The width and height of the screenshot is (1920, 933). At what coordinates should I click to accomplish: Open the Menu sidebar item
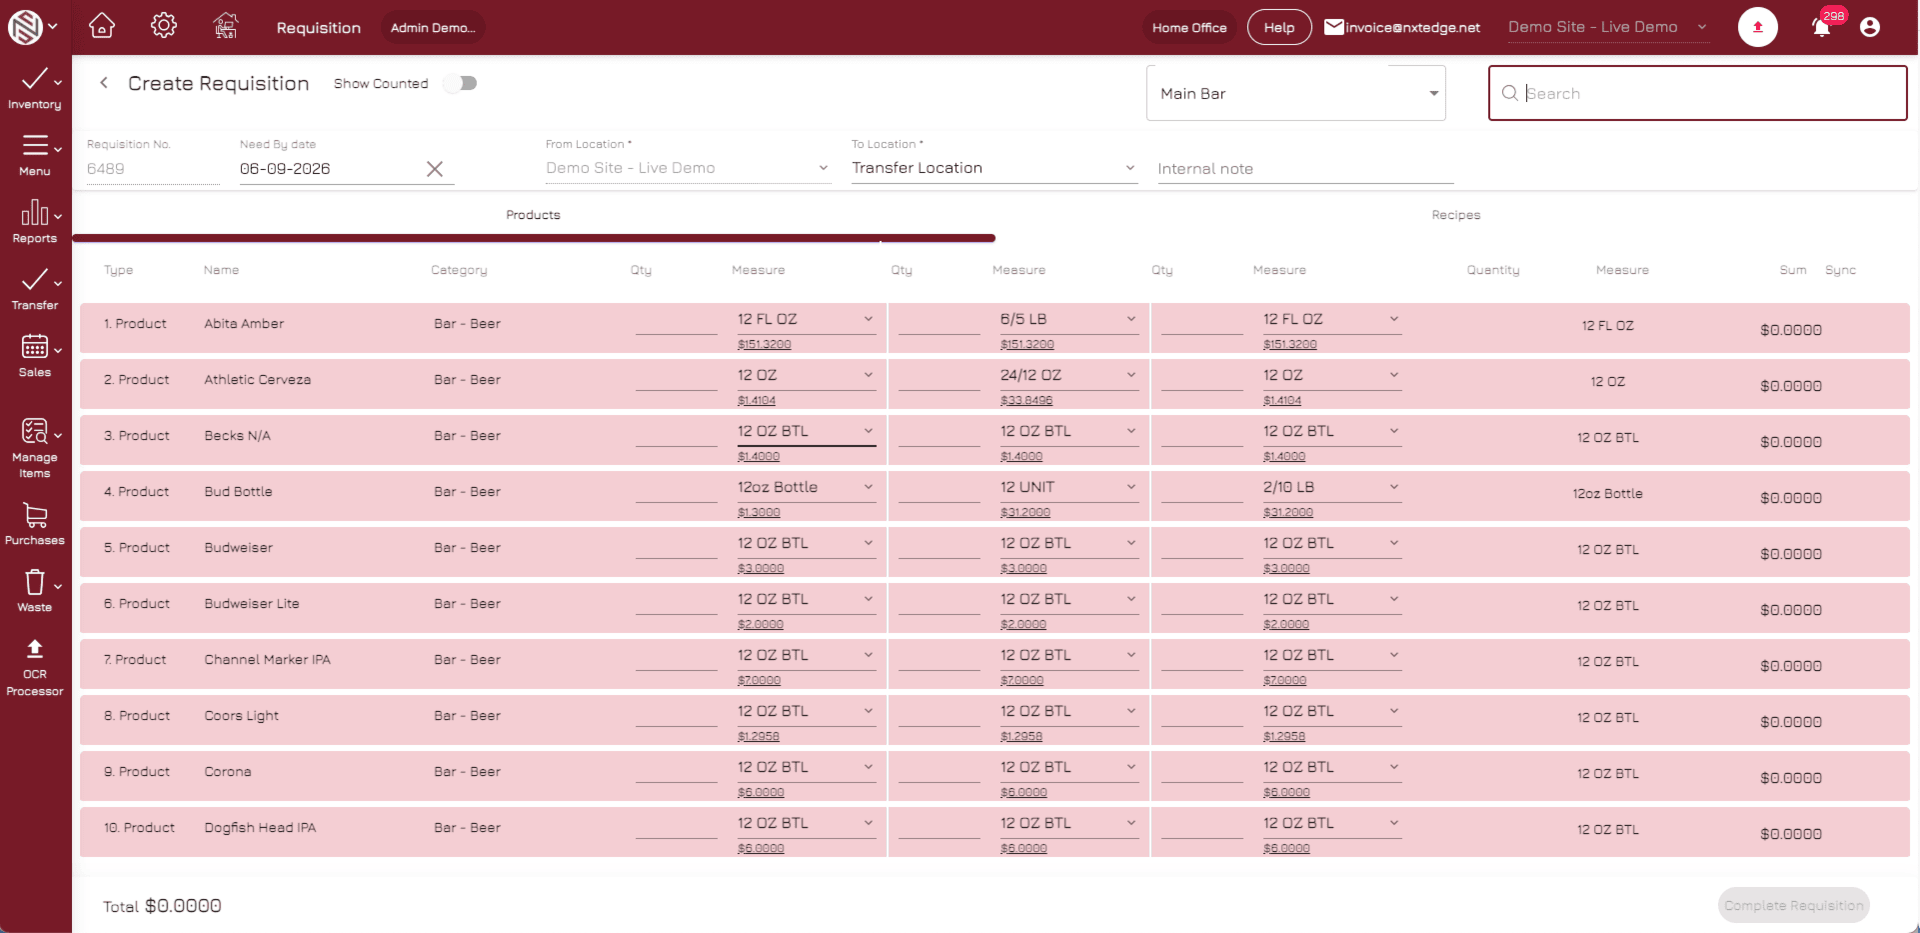[35, 155]
